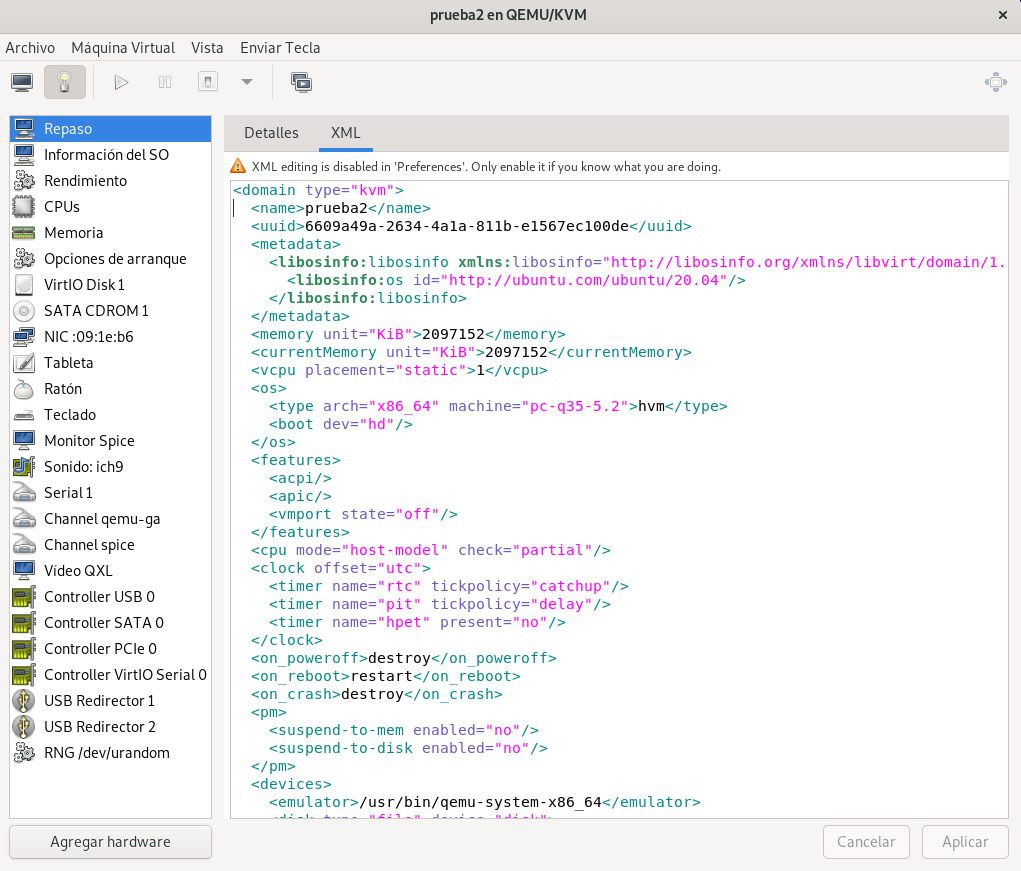This screenshot has height=871, width=1021.
Task: Select the Teclado input device
Action: (111, 415)
